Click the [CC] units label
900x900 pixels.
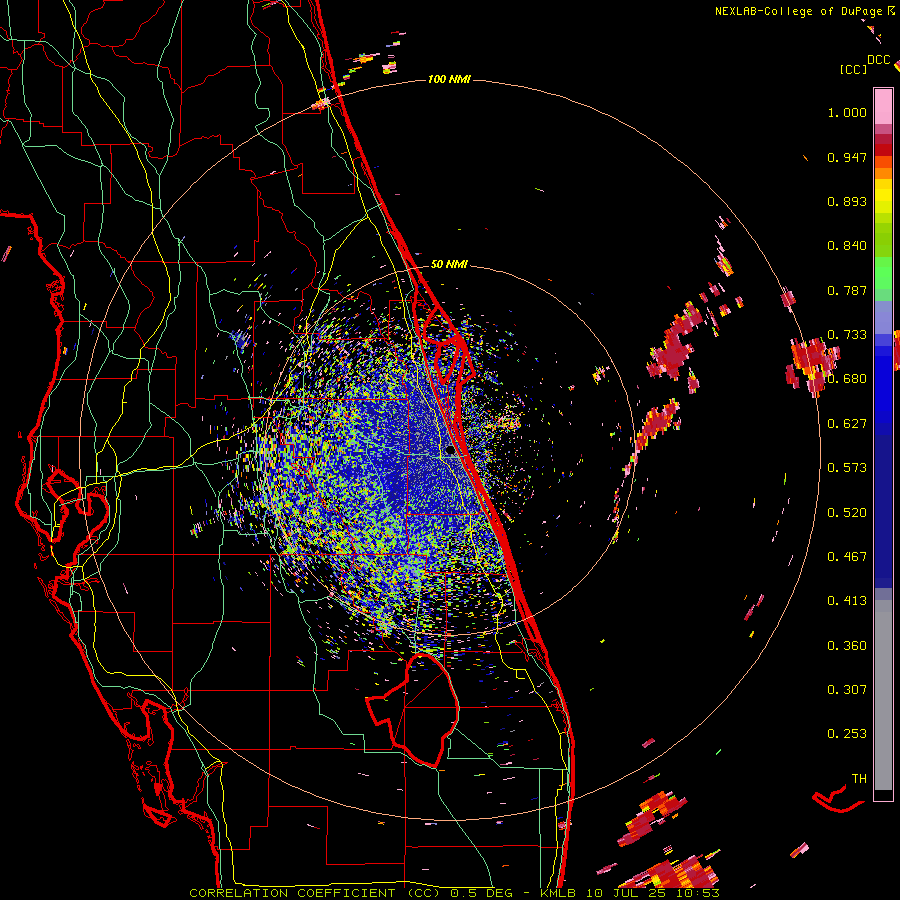click(x=853, y=69)
